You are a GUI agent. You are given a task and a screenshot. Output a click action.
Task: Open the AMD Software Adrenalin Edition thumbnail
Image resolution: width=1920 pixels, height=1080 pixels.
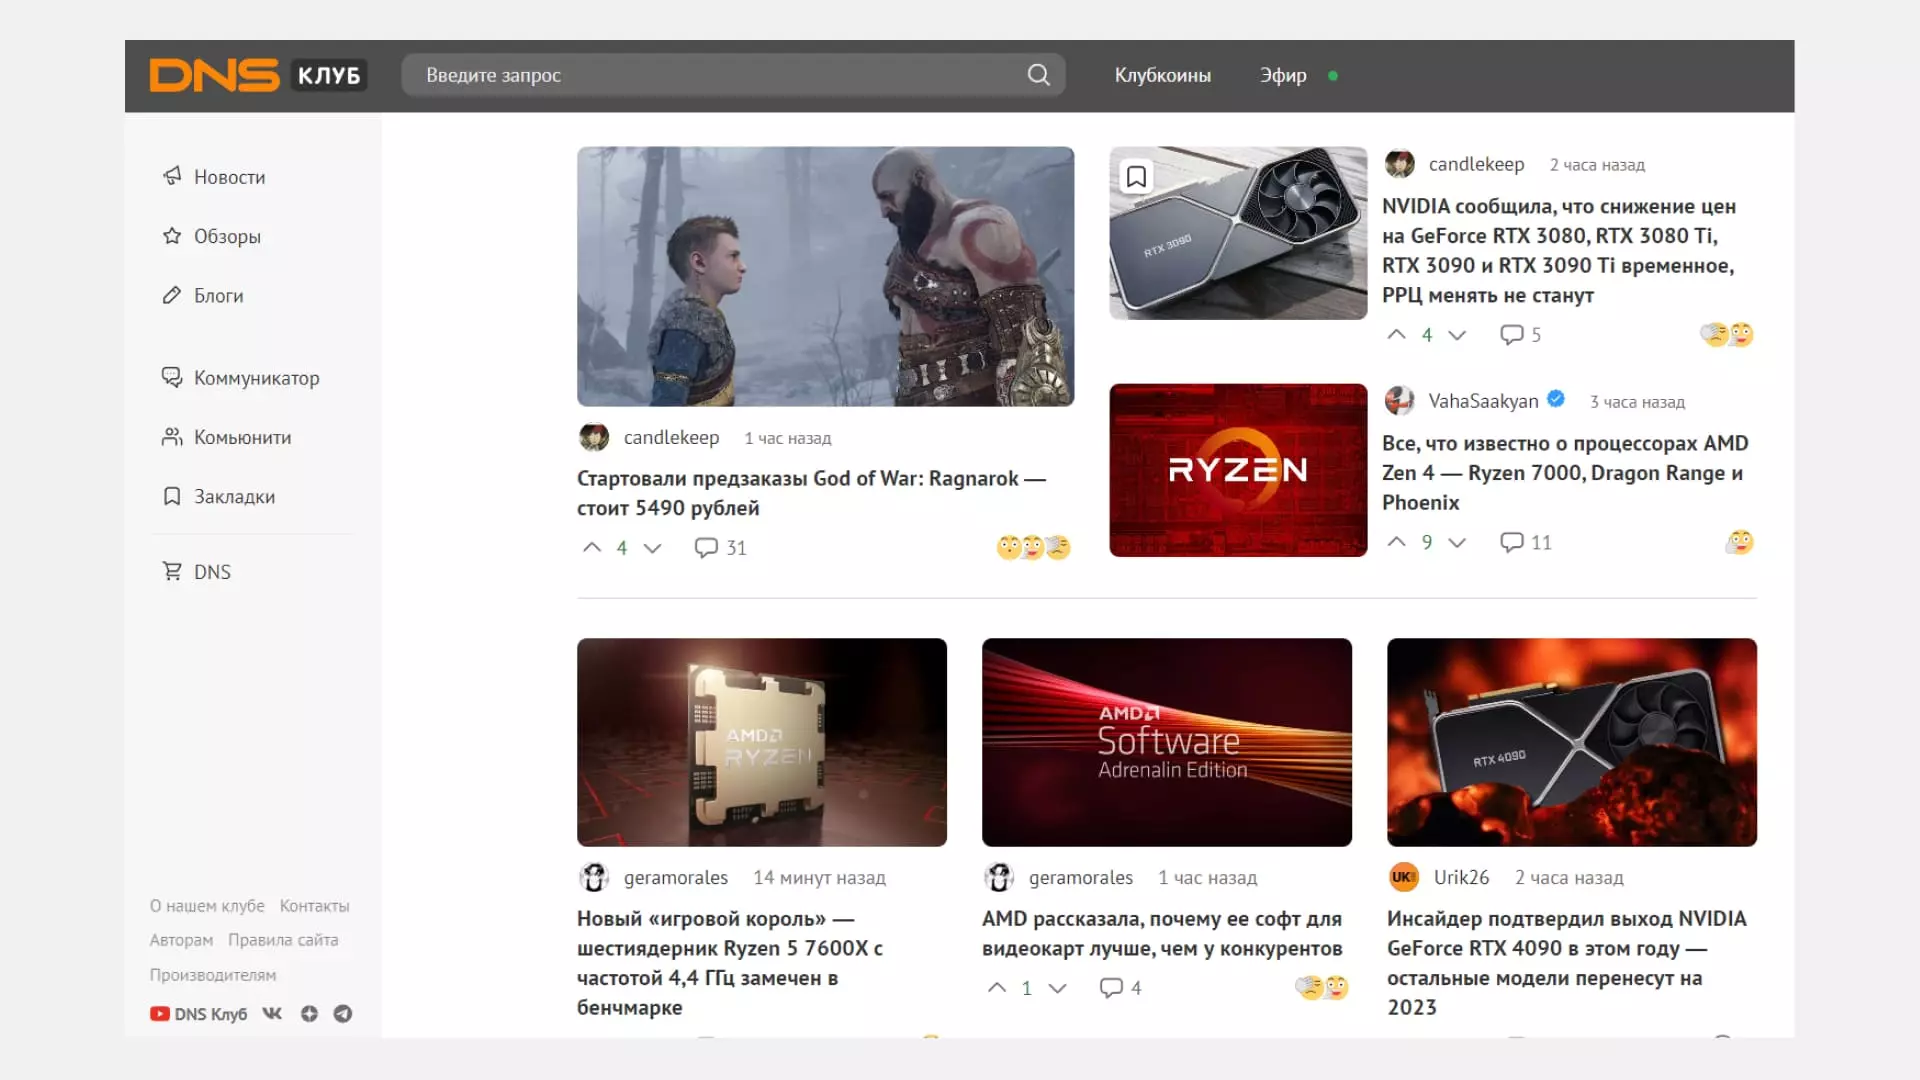tap(1167, 742)
